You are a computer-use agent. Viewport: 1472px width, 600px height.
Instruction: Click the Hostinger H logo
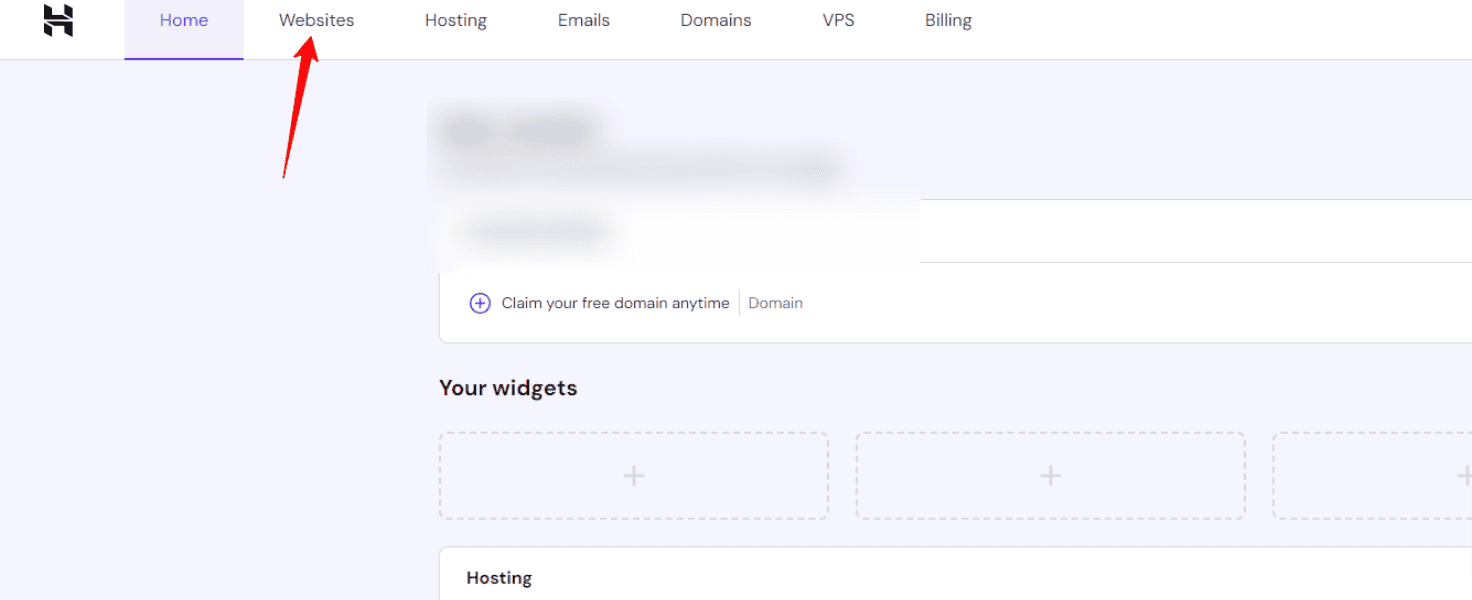point(57,22)
